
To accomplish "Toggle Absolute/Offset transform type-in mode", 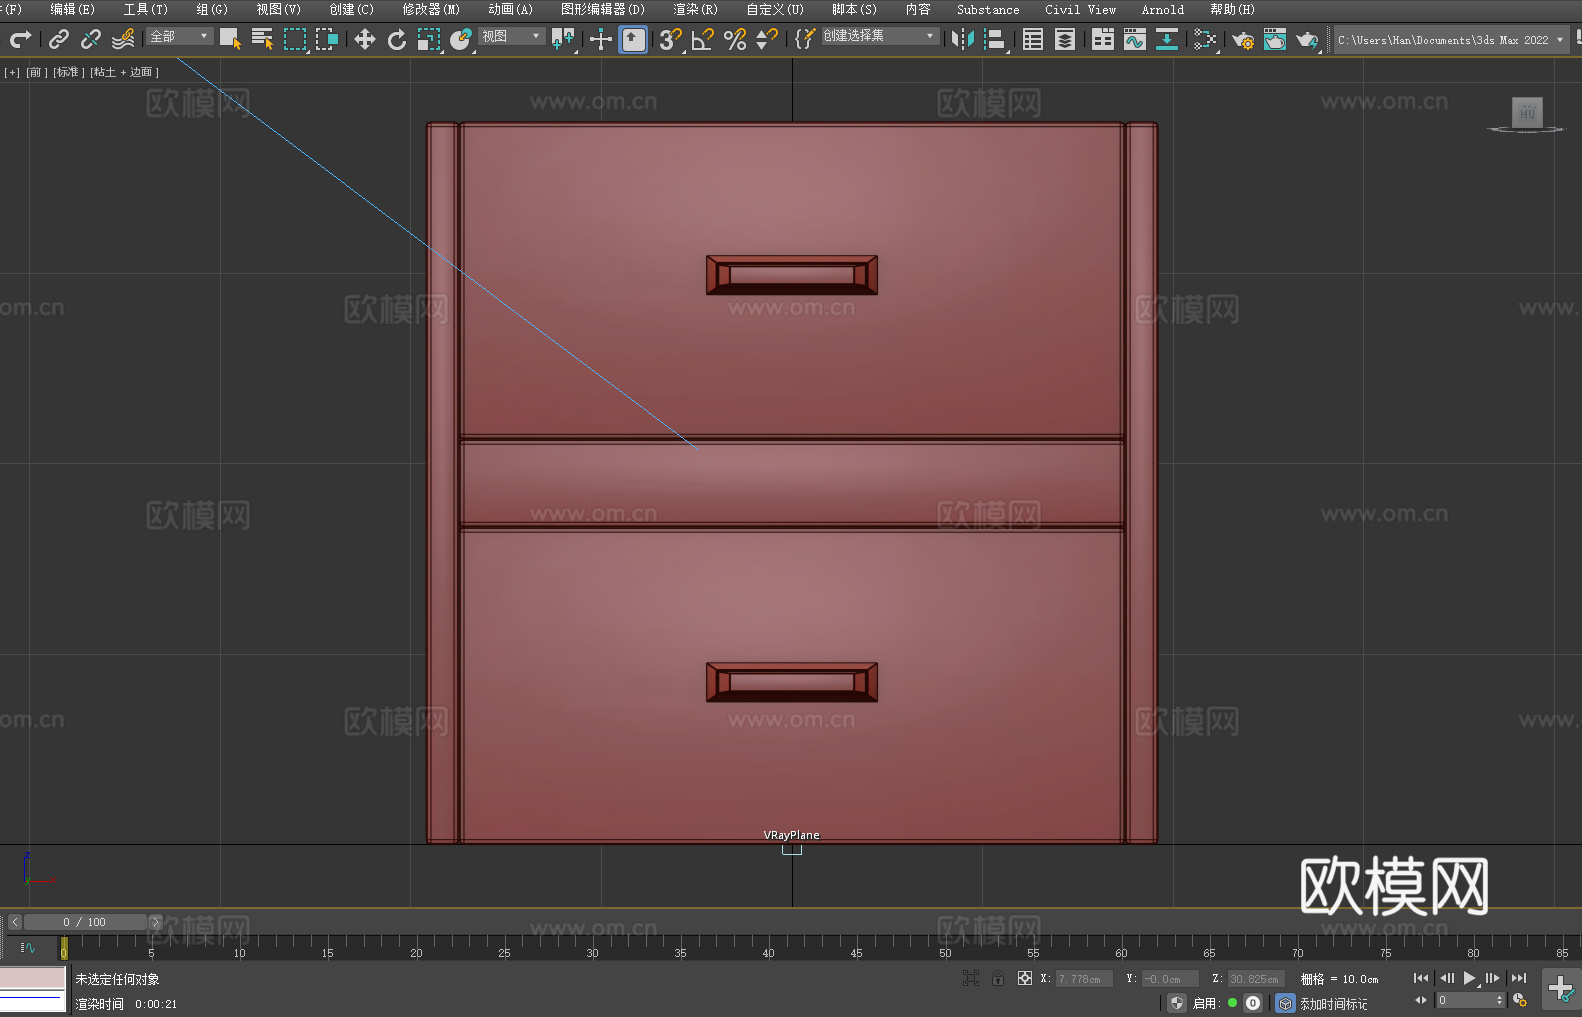I will [x=1025, y=978].
